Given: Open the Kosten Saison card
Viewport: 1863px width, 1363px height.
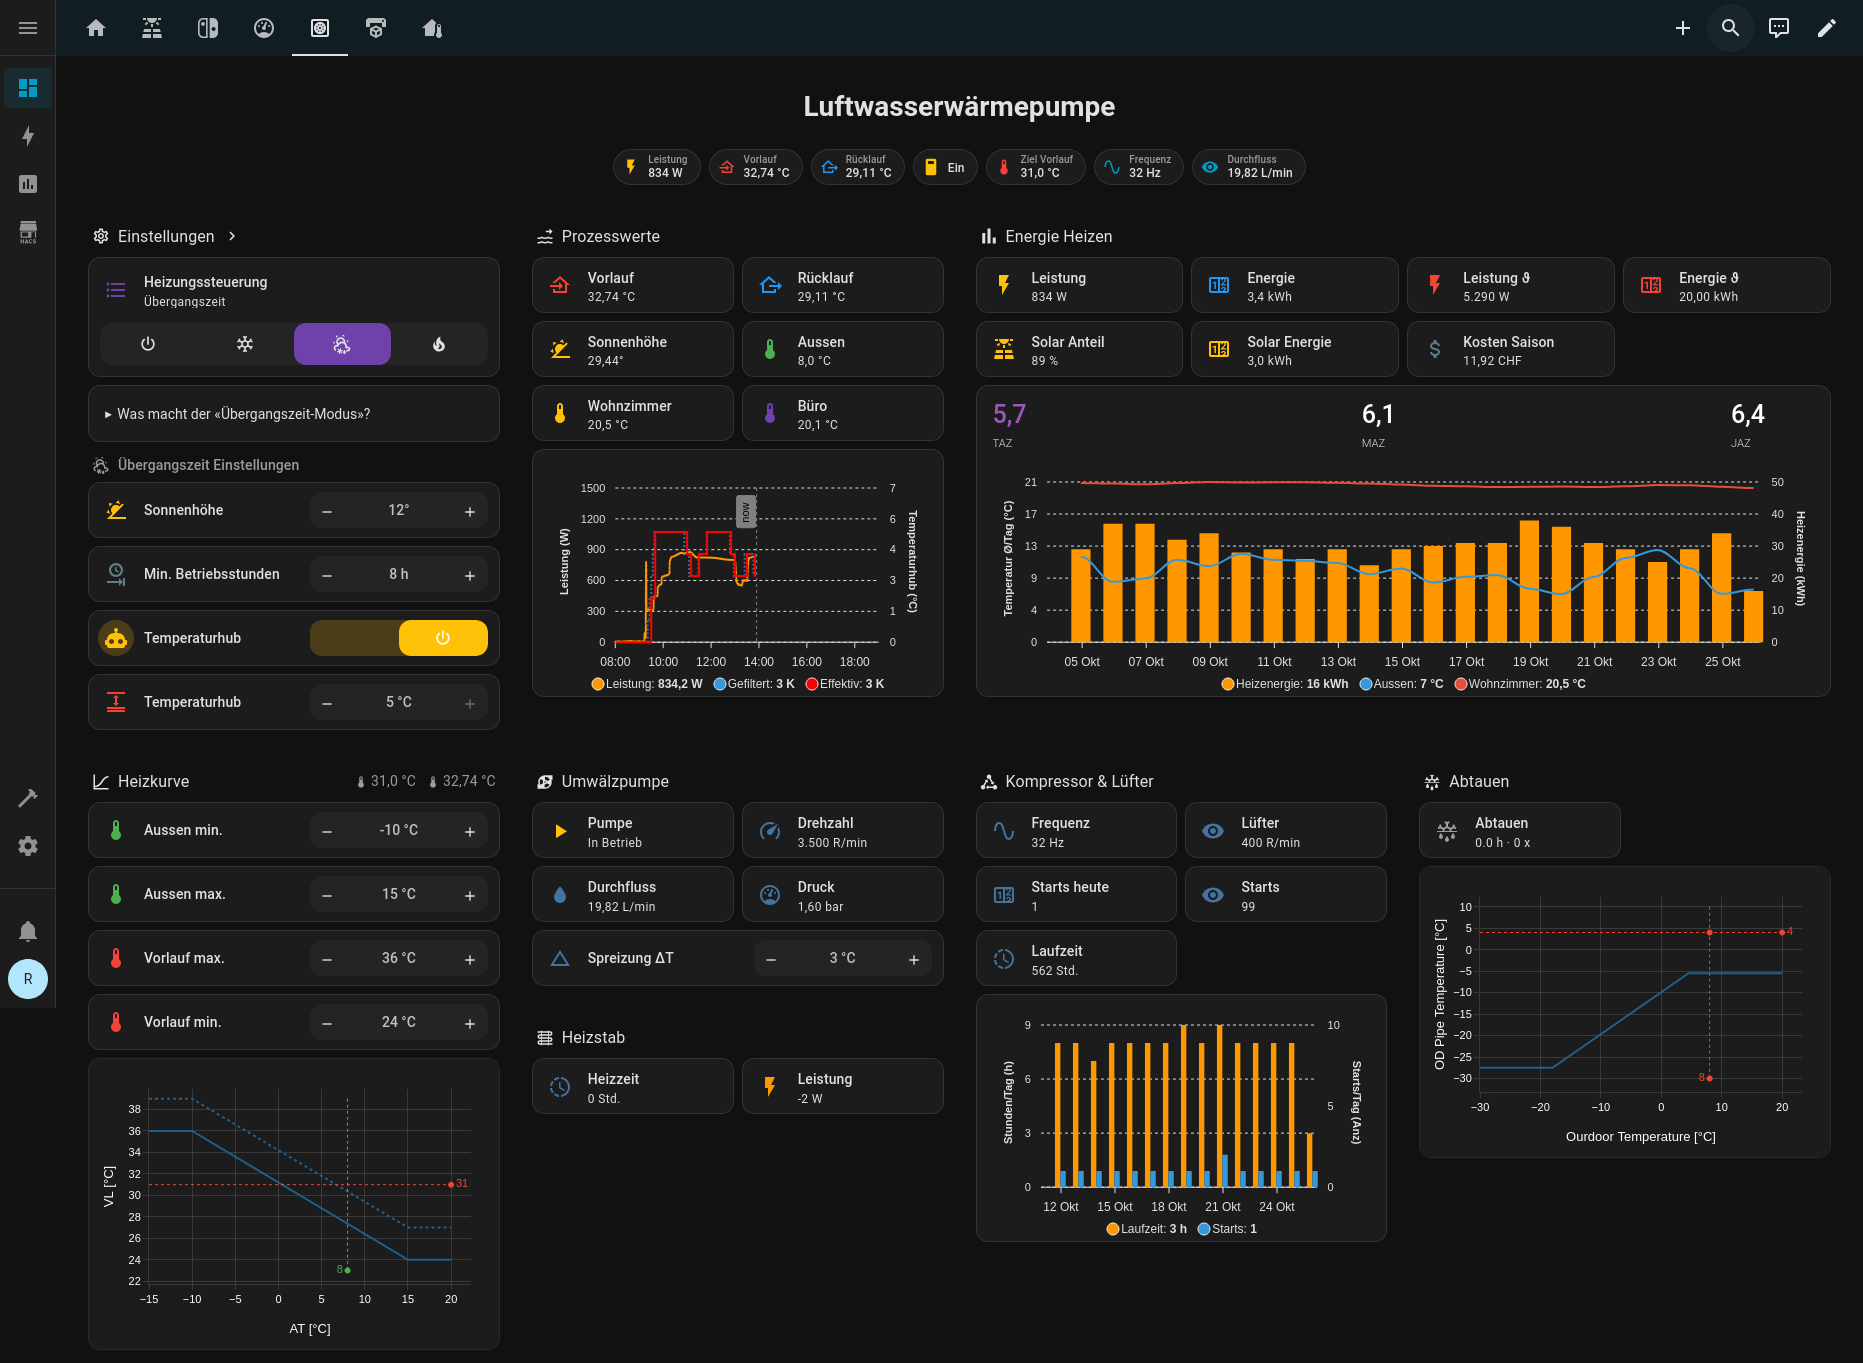Looking at the screenshot, I should (x=1509, y=349).
